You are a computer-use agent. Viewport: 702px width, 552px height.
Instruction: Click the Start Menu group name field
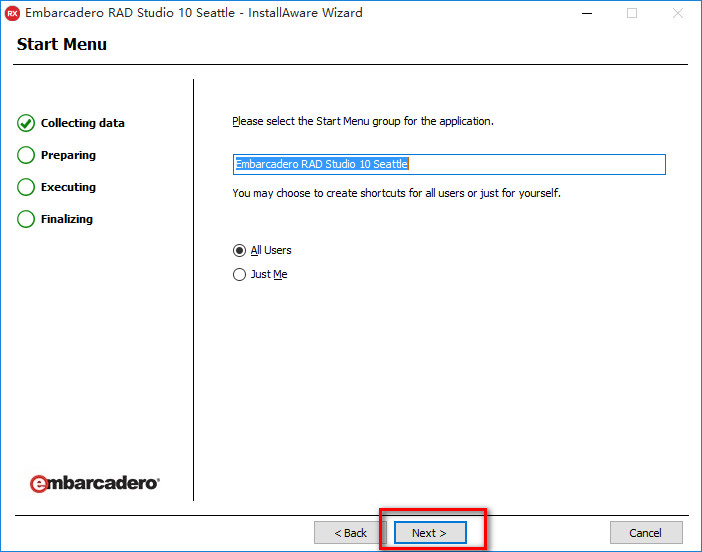(449, 164)
